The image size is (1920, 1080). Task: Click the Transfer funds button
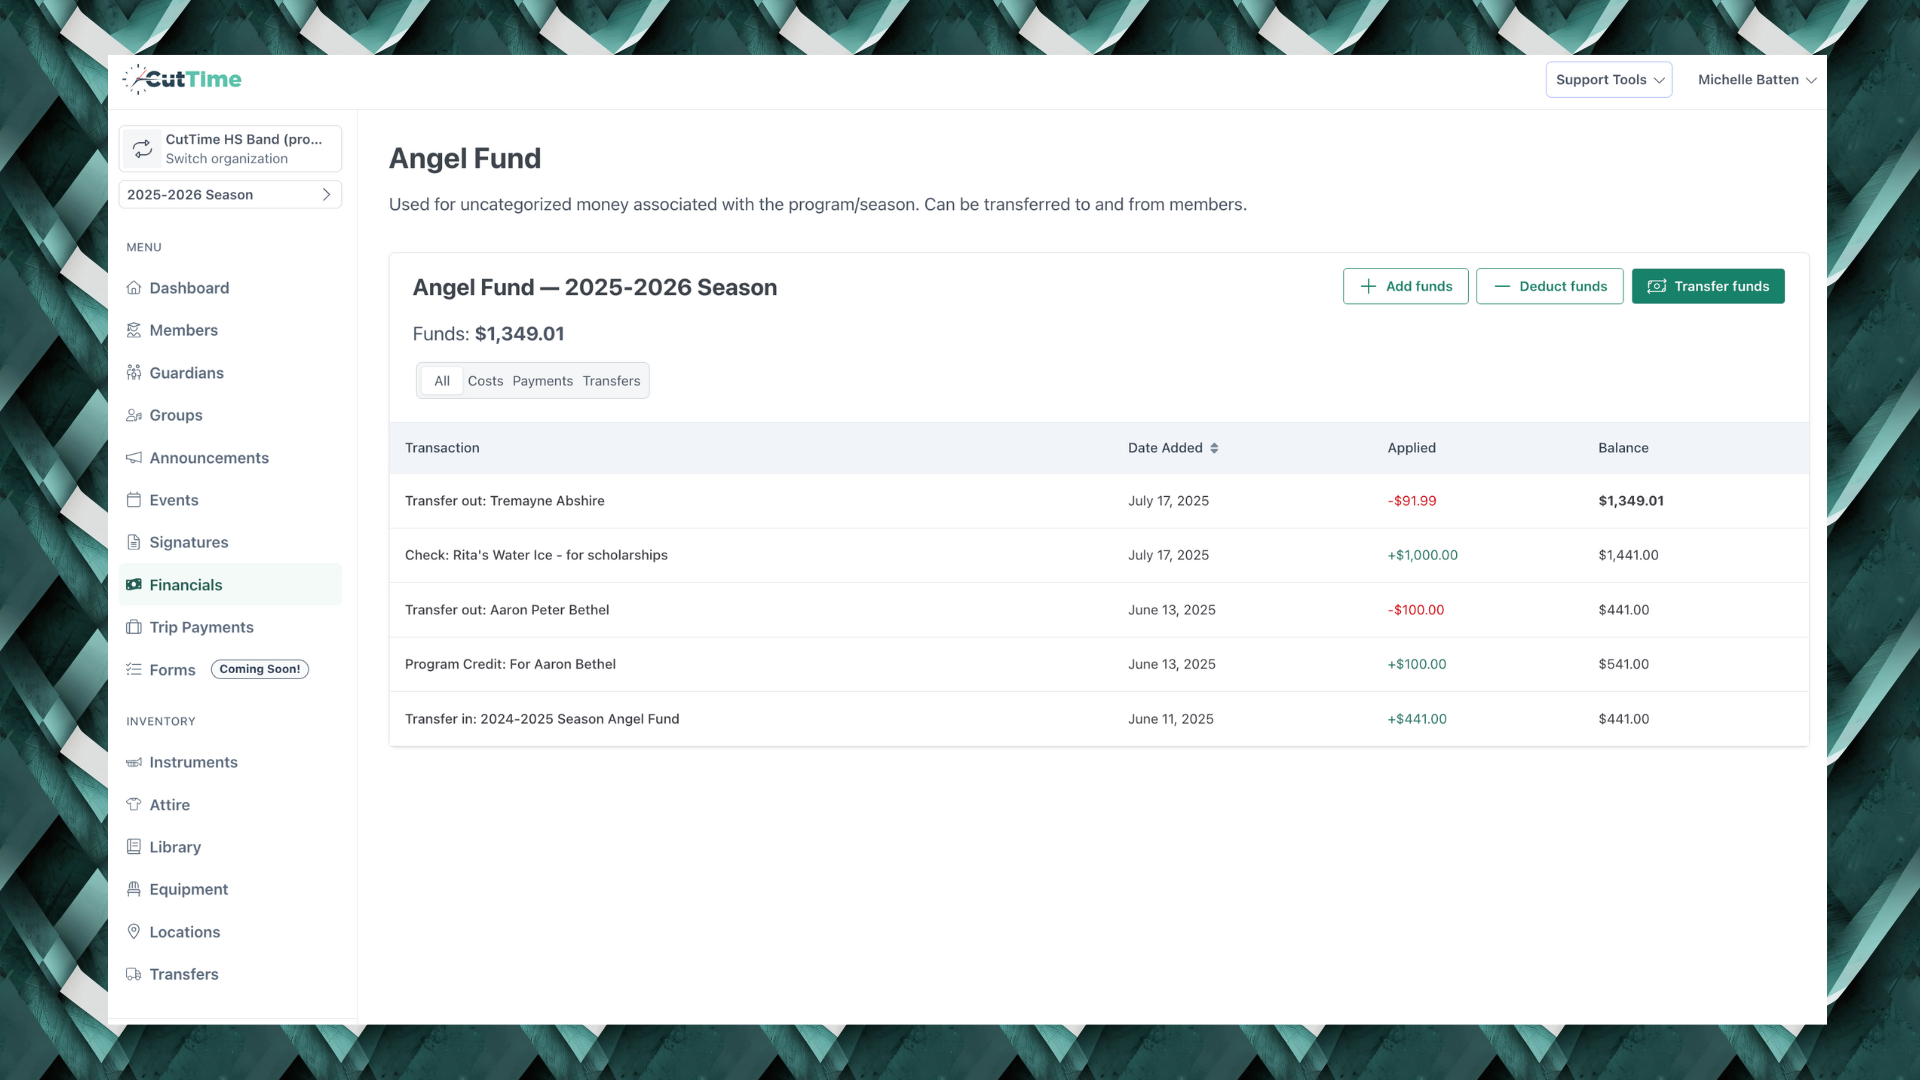click(x=1708, y=286)
